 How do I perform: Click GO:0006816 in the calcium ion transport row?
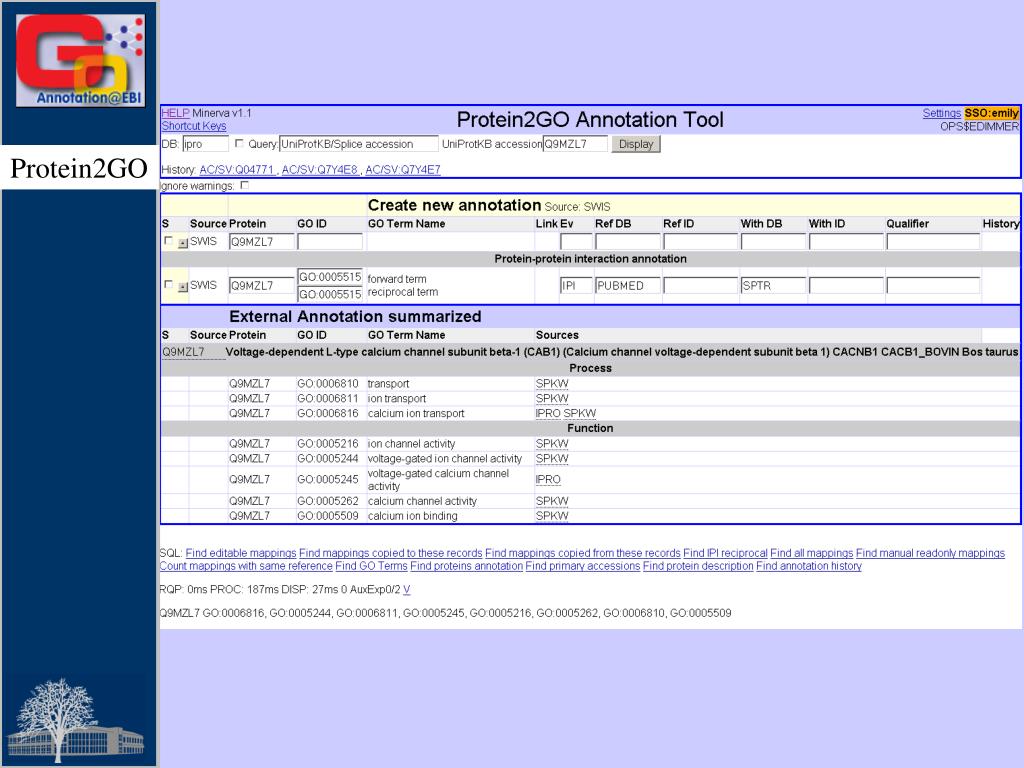(328, 414)
